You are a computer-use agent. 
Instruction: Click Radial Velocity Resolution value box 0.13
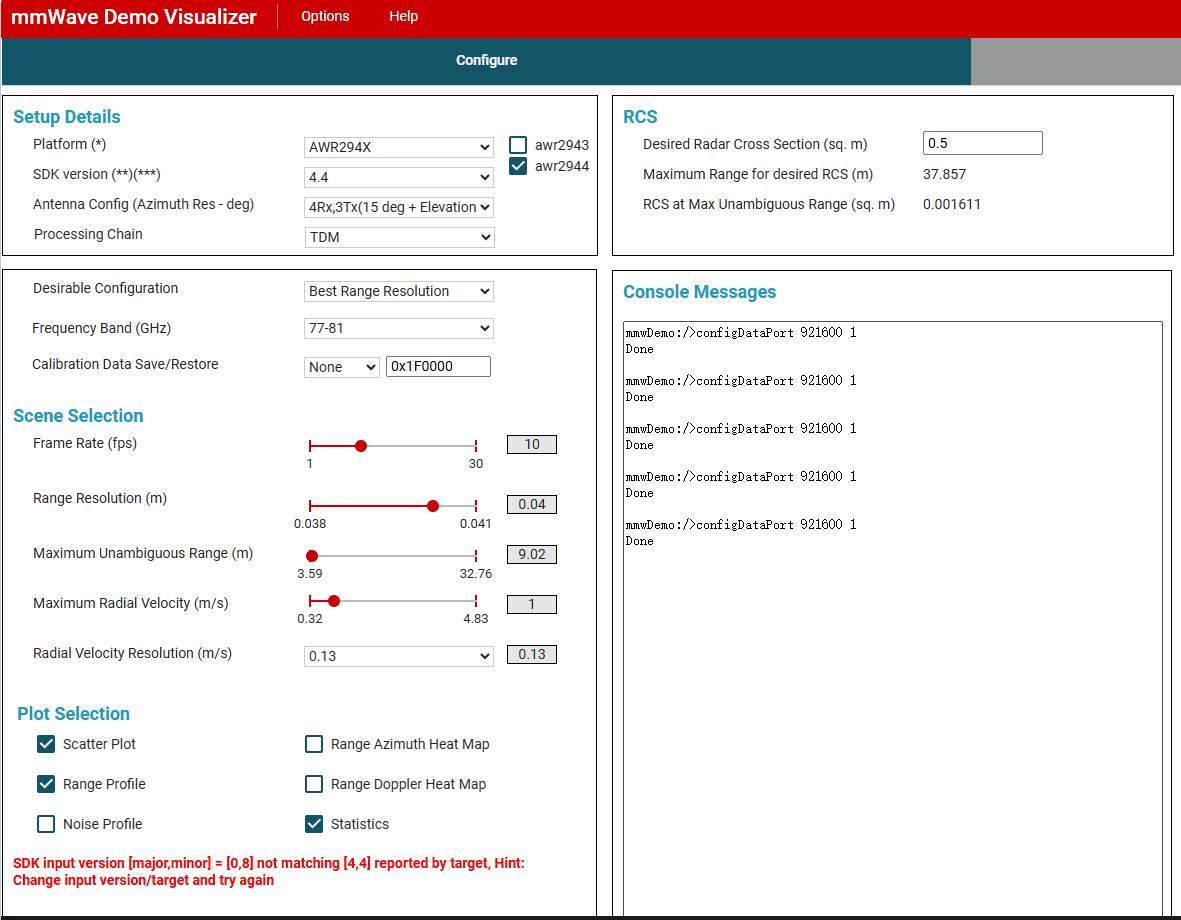pyautogui.click(x=532, y=655)
